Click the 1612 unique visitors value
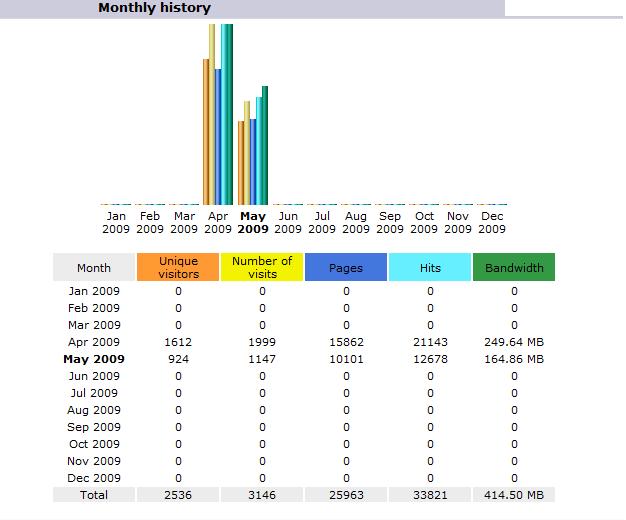This screenshot has width=626, height=520. pyautogui.click(x=178, y=342)
